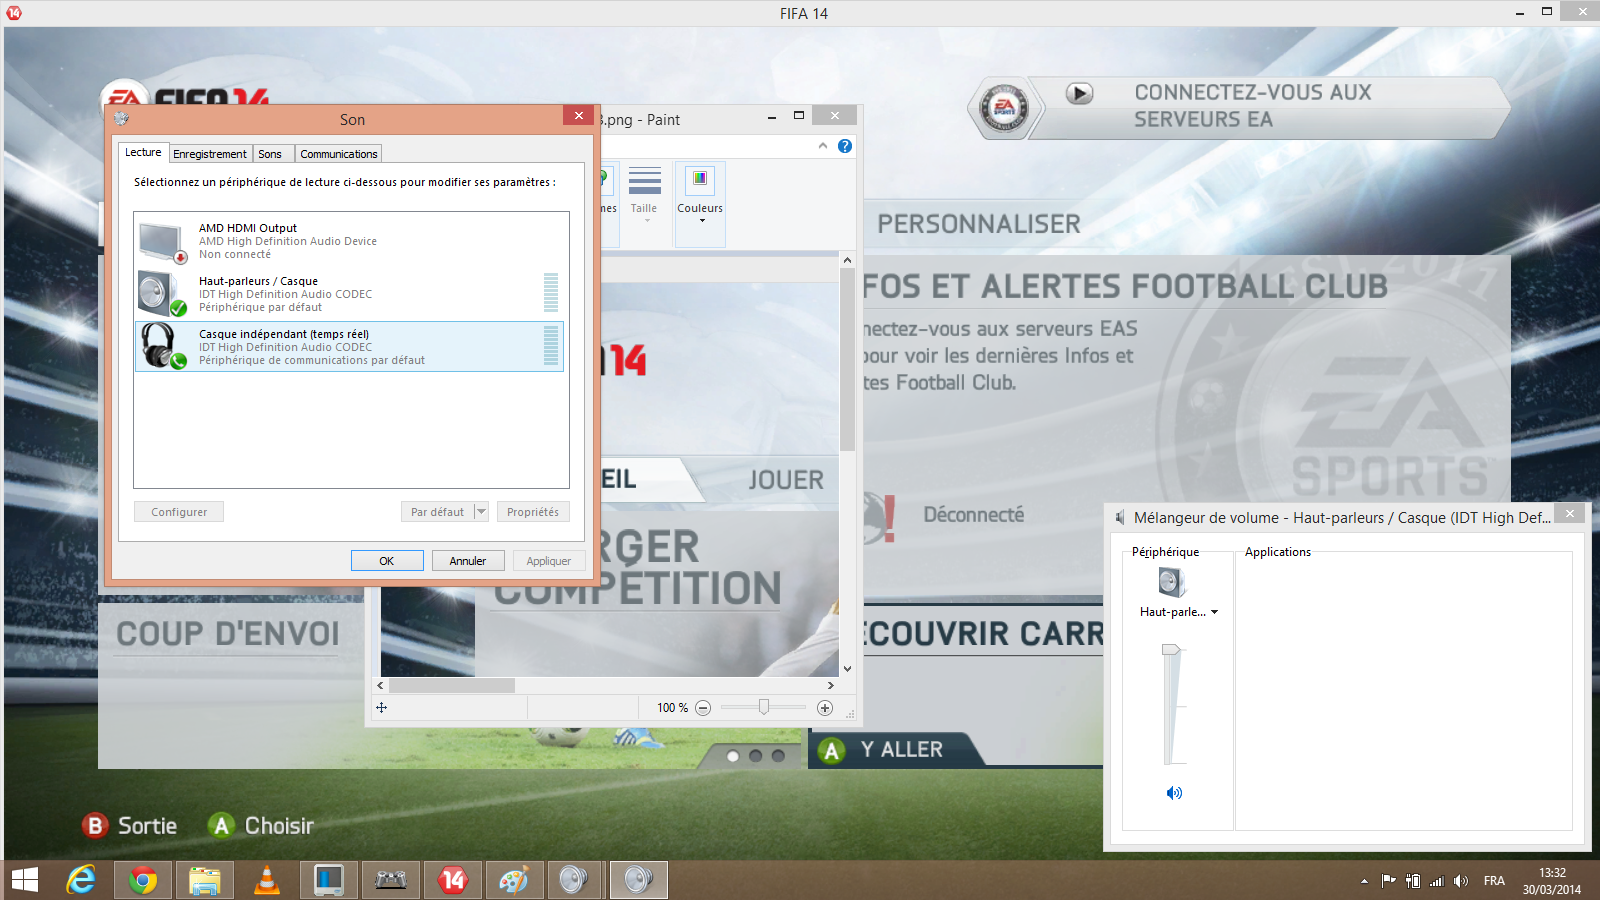Click Paint zoom out minus button

point(703,708)
